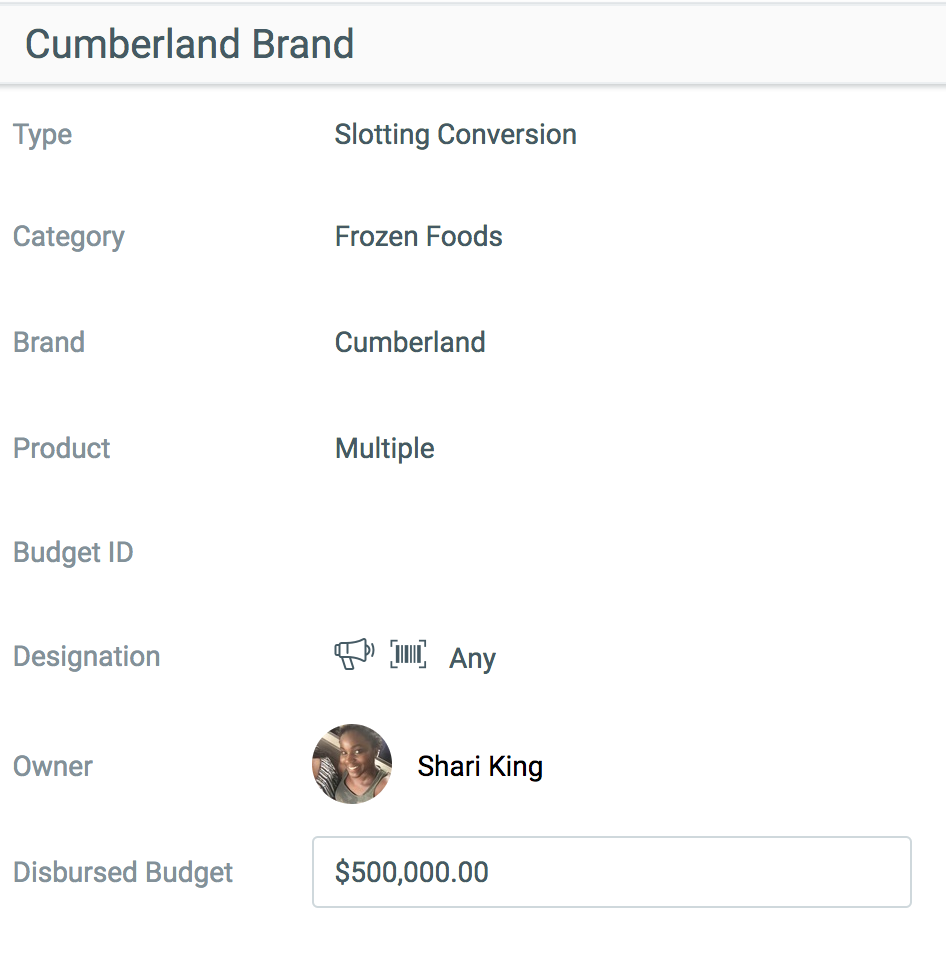Click the Any designation text
This screenshot has height=956, width=946.
(472, 658)
